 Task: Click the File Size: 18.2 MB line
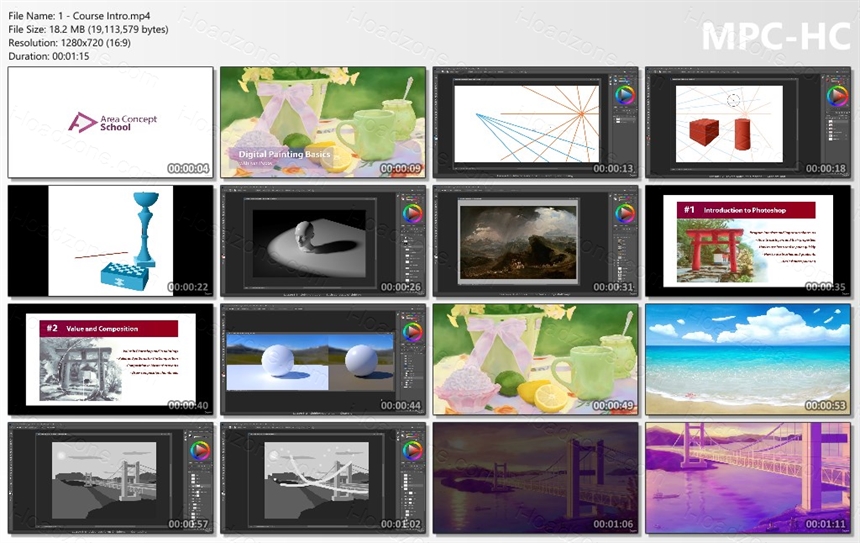click(x=88, y=29)
